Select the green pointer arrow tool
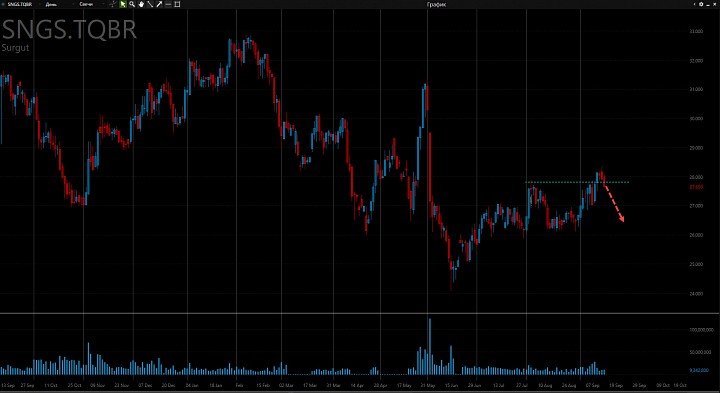Screen dimensions: 720x393 pyautogui.click(x=123, y=4)
